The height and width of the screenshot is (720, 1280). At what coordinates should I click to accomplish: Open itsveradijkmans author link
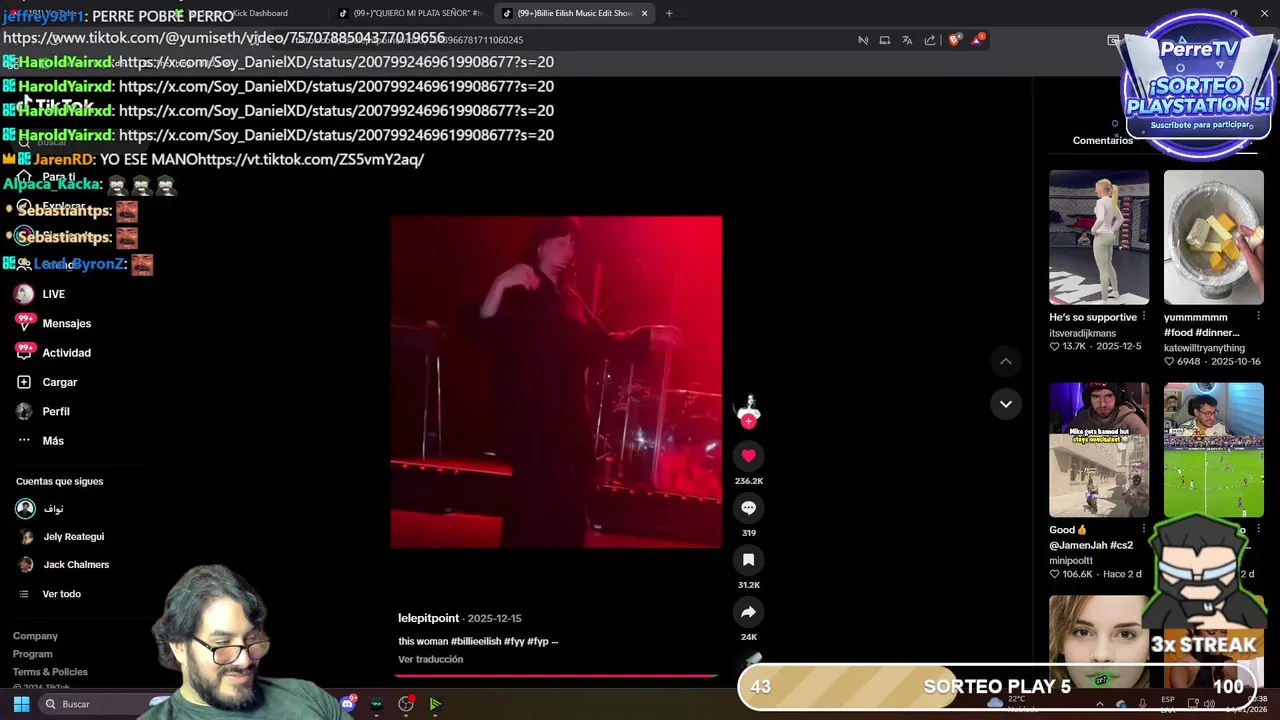[x=1082, y=333]
